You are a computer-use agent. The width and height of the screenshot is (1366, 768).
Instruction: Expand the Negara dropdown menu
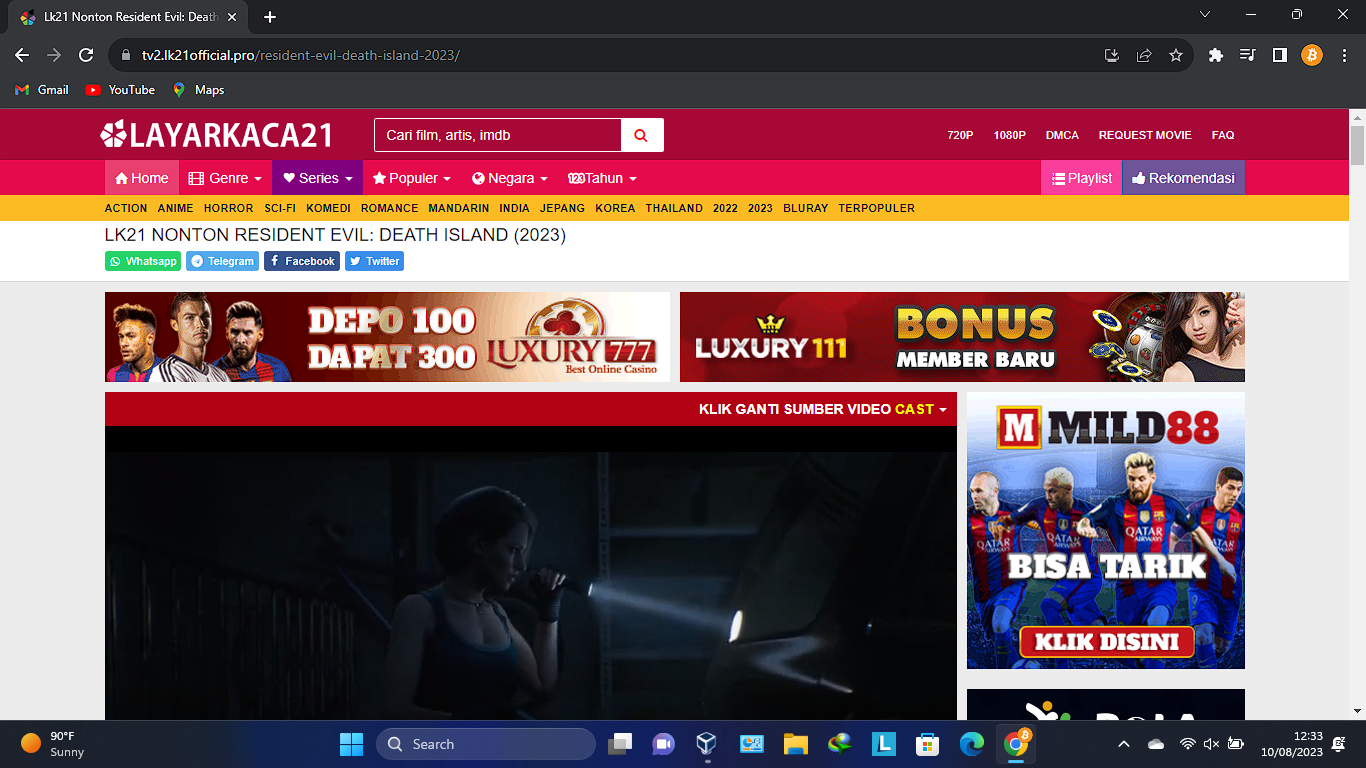tap(510, 178)
